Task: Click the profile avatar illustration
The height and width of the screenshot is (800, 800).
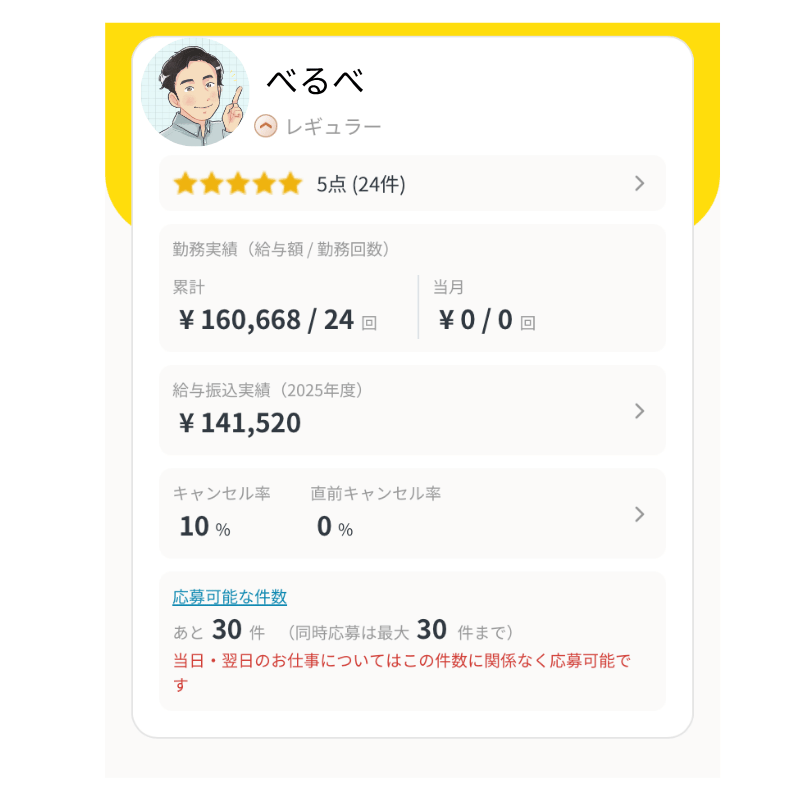Action: coord(196,93)
